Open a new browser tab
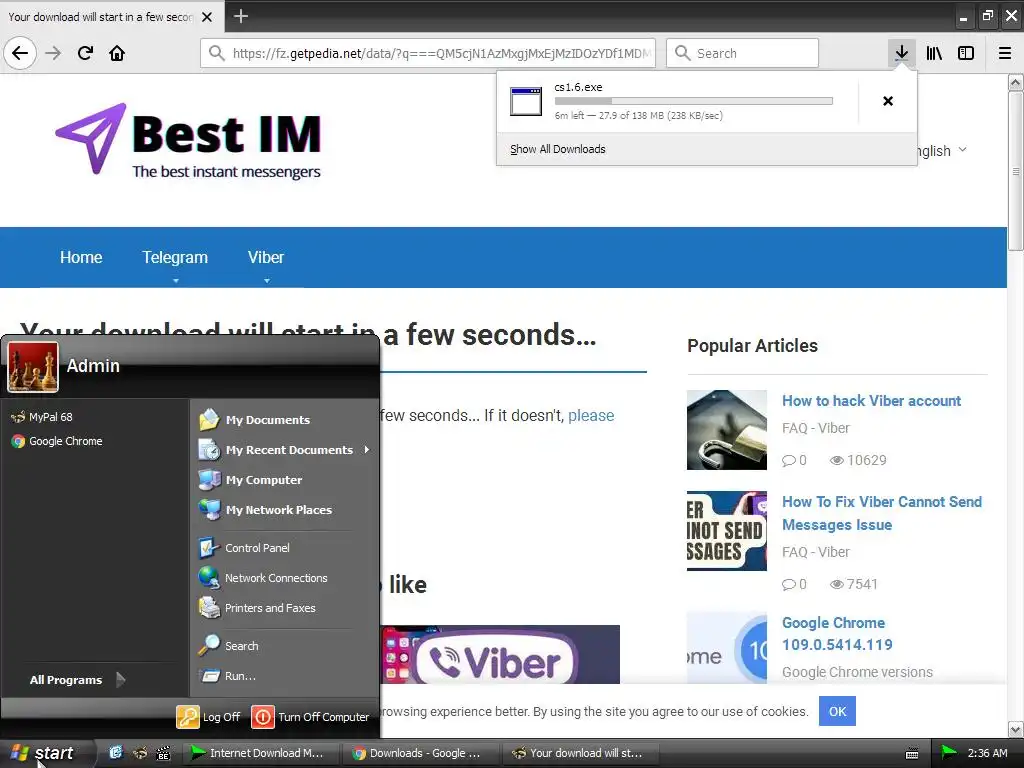 (241, 16)
